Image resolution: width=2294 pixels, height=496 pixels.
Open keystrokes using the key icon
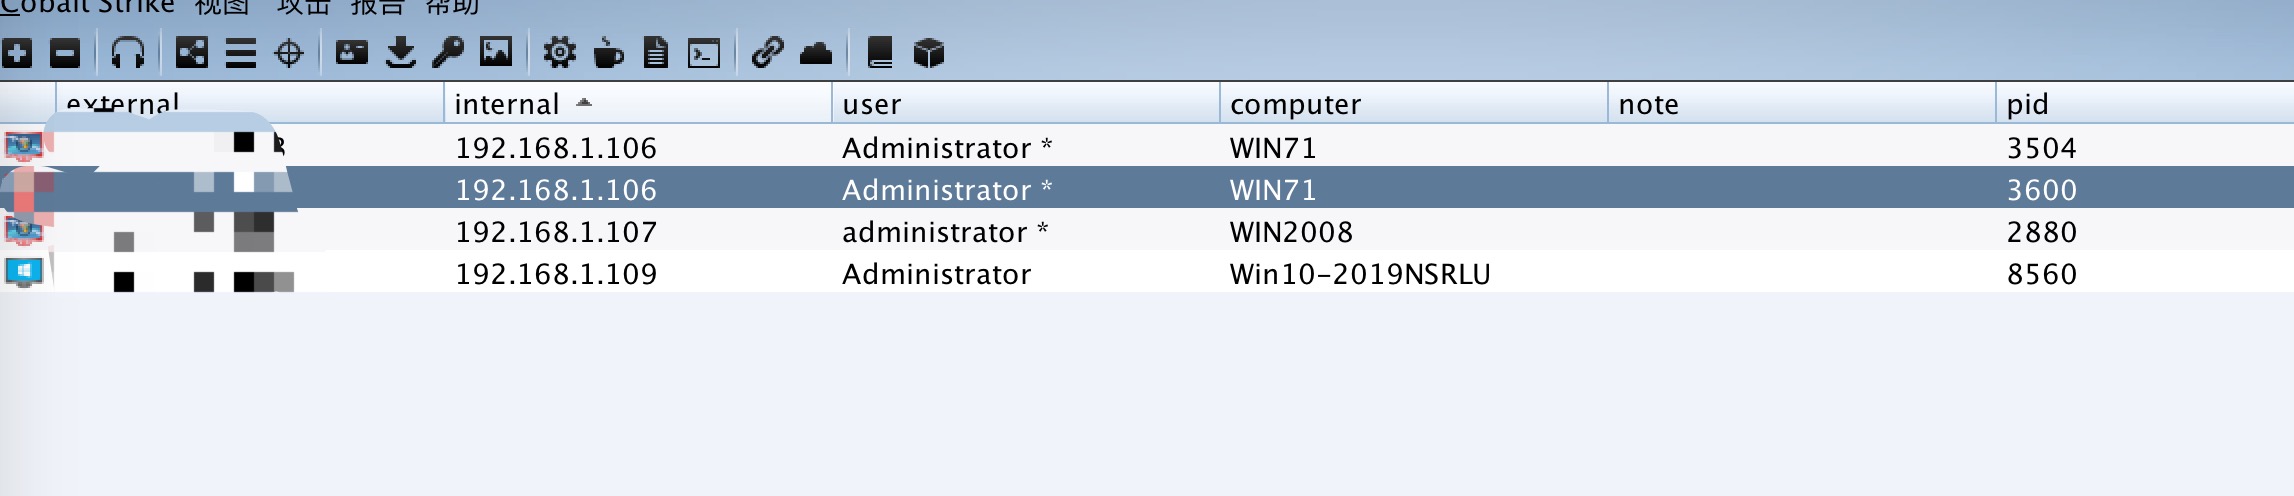[448, 53]
